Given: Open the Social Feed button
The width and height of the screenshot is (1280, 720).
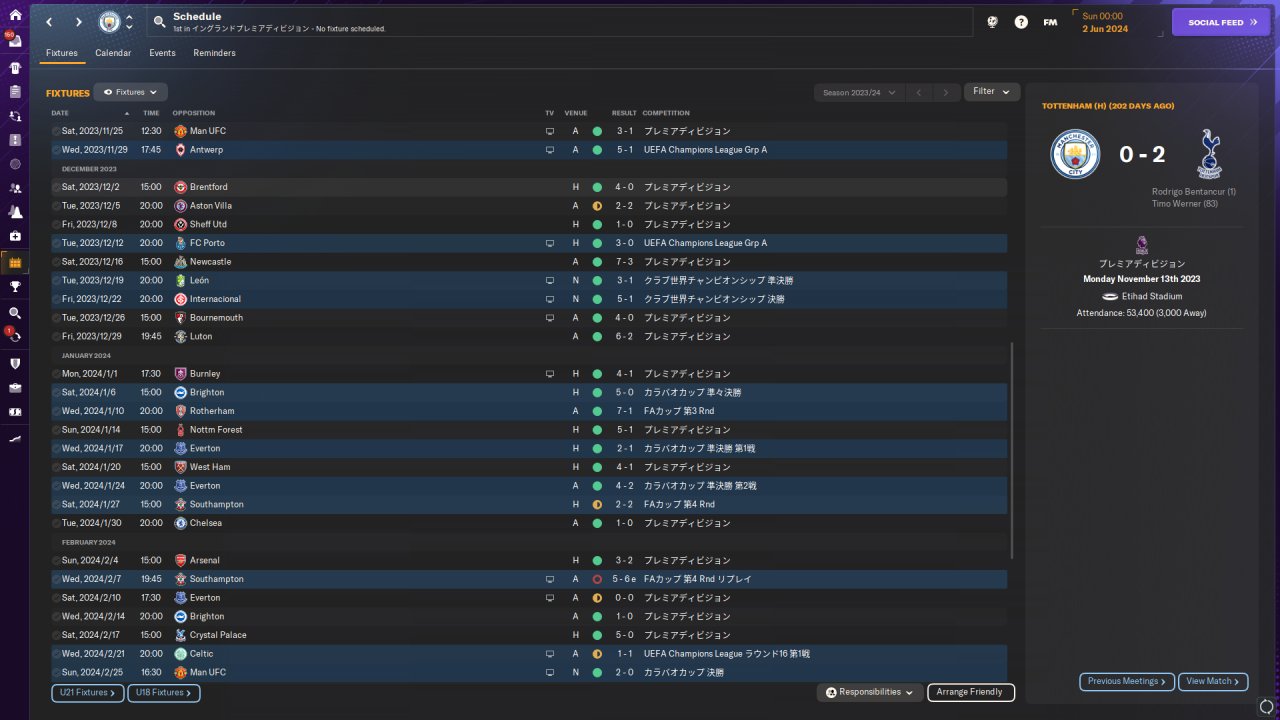Looking at the screenshot, I should [1220, 22].
